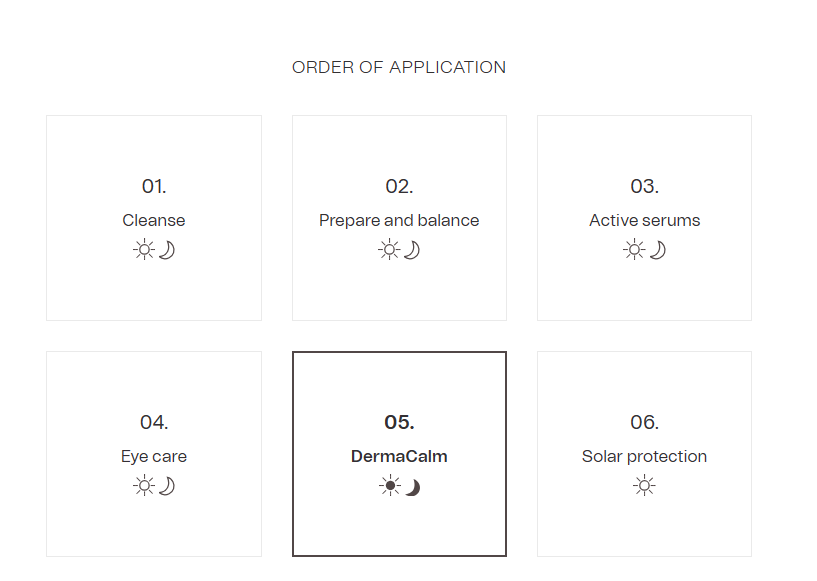Viewport: 817px width, 581px height.
Task: Click moon icon under Prepare and balance
Action: pyautogui.click(x=411, y=250)
